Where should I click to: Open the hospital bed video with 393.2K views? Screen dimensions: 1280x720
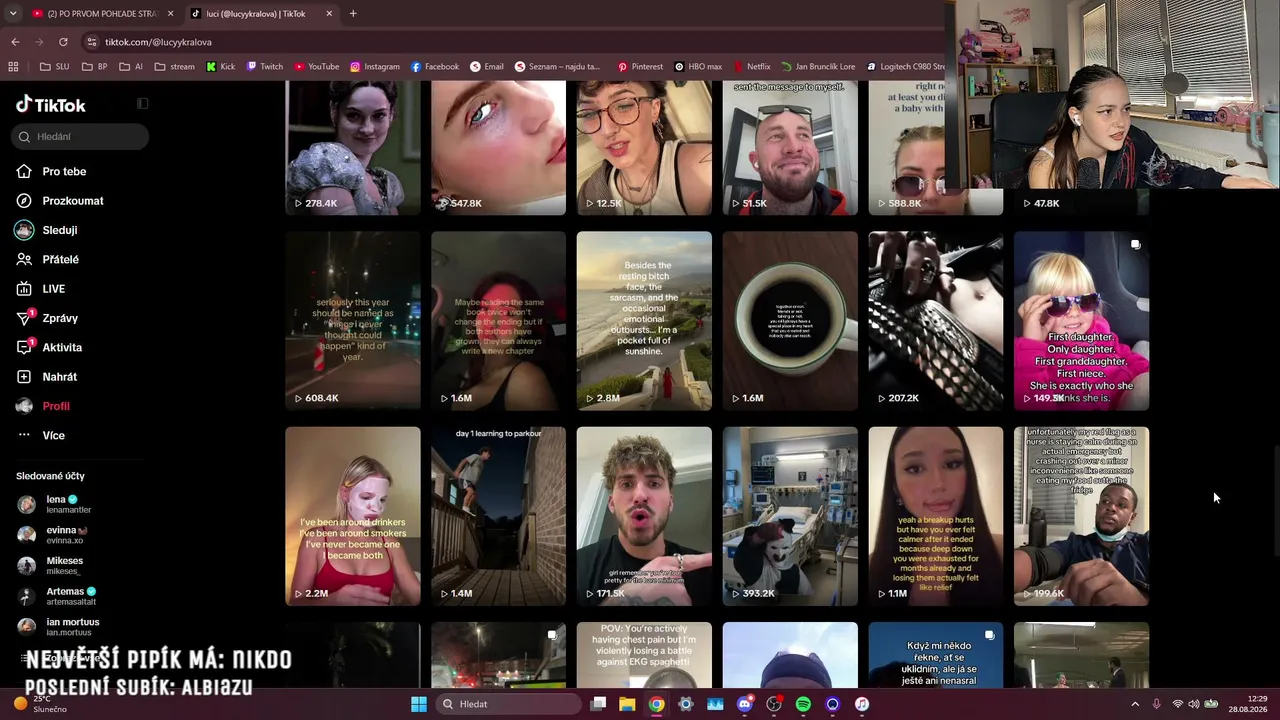[790, 516]
